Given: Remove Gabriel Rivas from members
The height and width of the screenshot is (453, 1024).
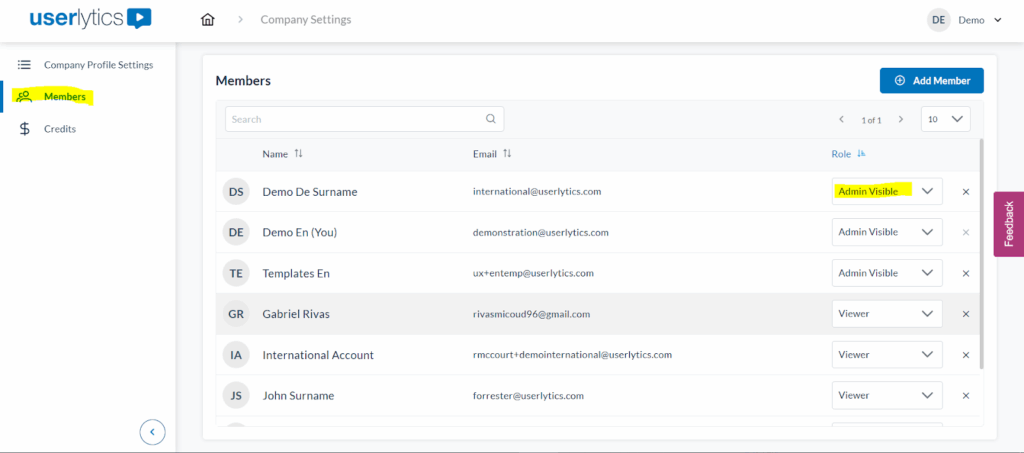Looking at the screenshot, I should [965, 314].
